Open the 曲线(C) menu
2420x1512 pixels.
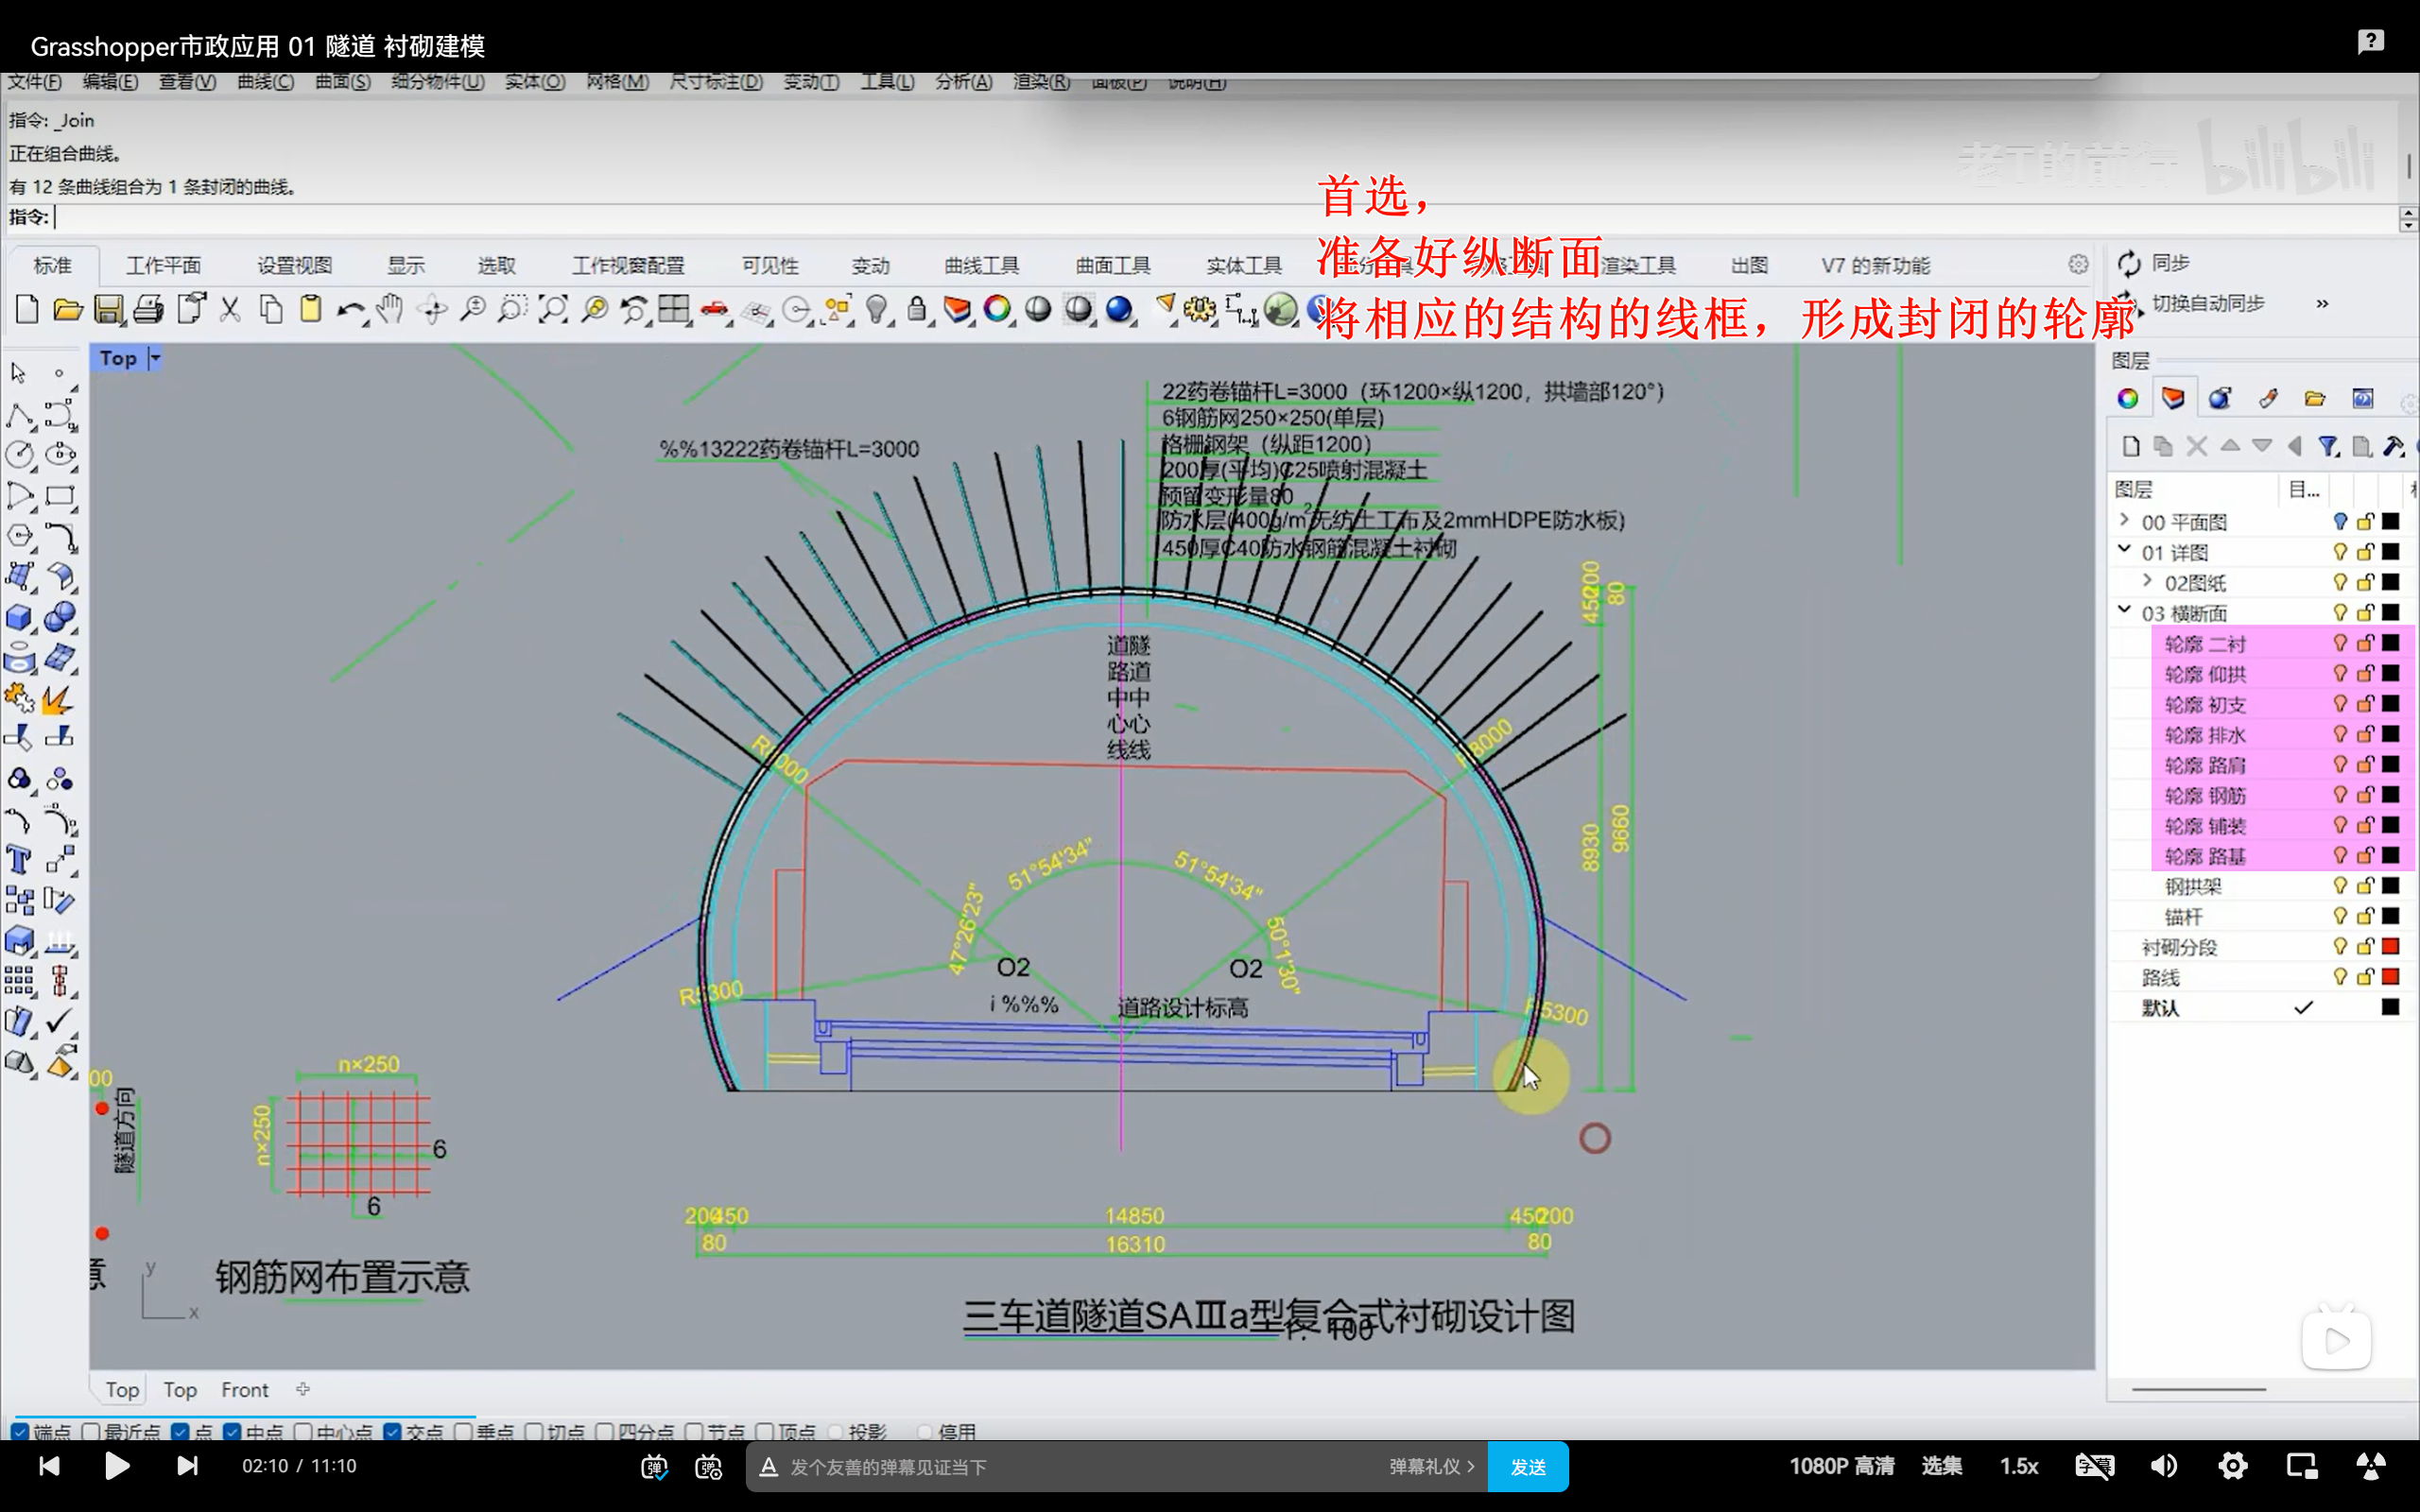pyautogui.click(x=265, y=82)
